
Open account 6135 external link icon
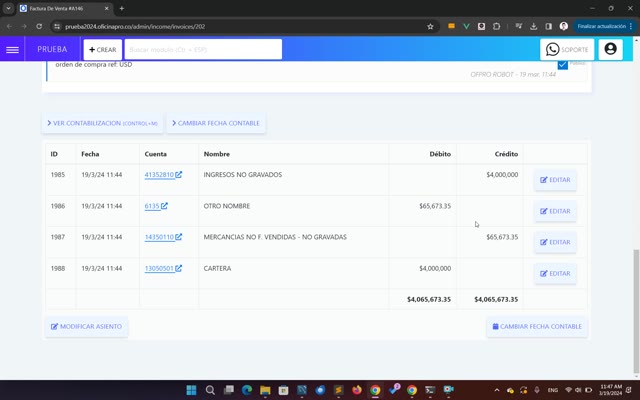164,206
